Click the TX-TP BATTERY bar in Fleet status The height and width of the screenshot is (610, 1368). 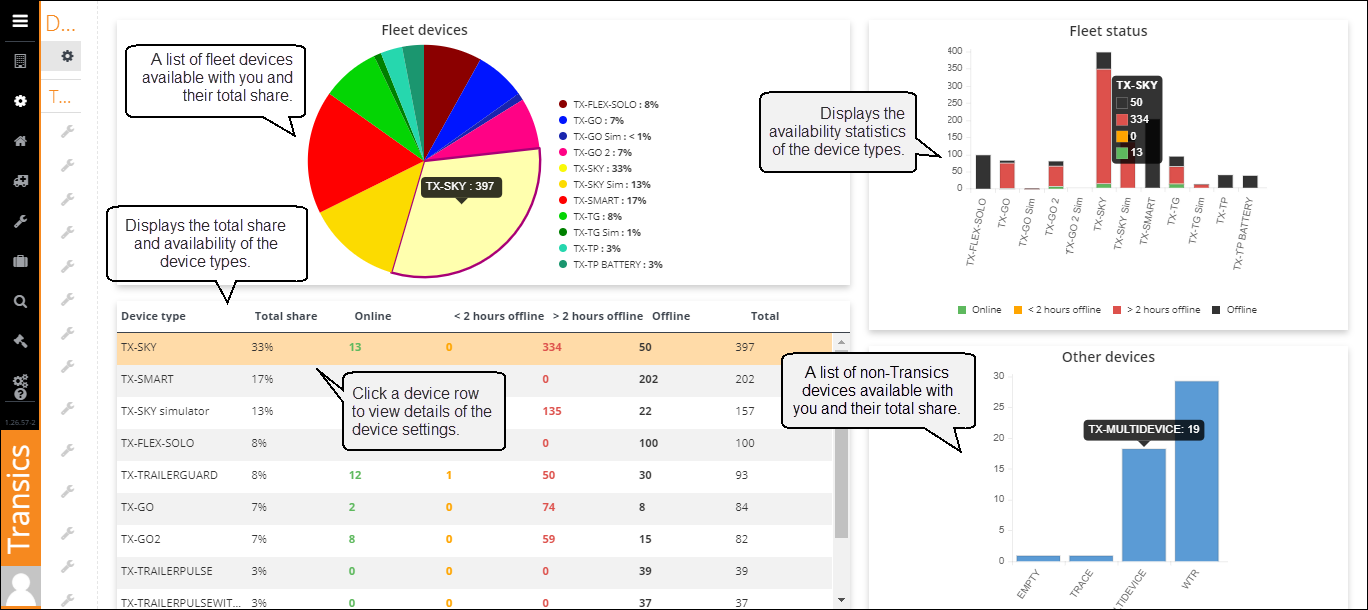[x=1250, y=182]
